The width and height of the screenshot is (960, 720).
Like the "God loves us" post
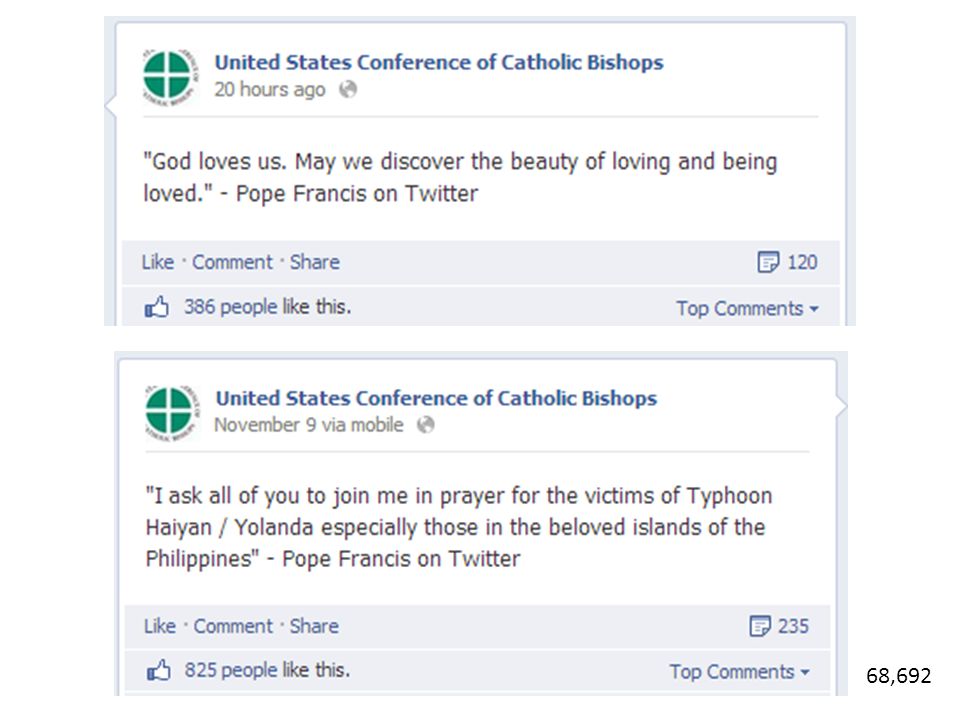[158, 262]
